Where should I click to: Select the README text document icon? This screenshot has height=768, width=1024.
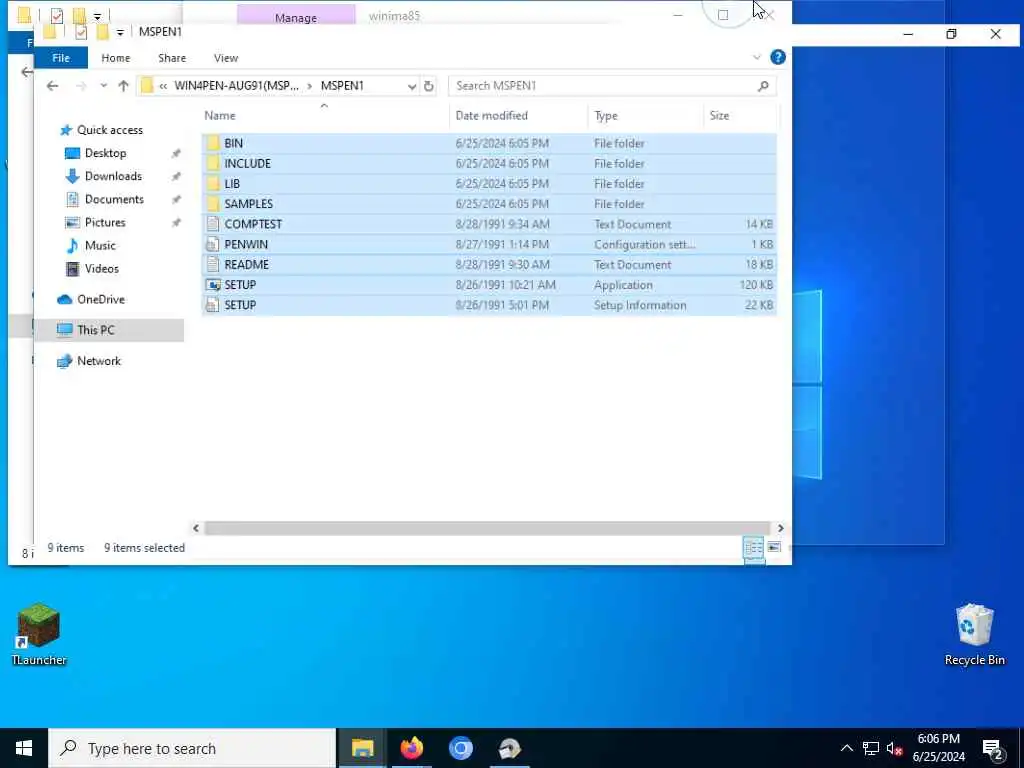pos(213,264)
